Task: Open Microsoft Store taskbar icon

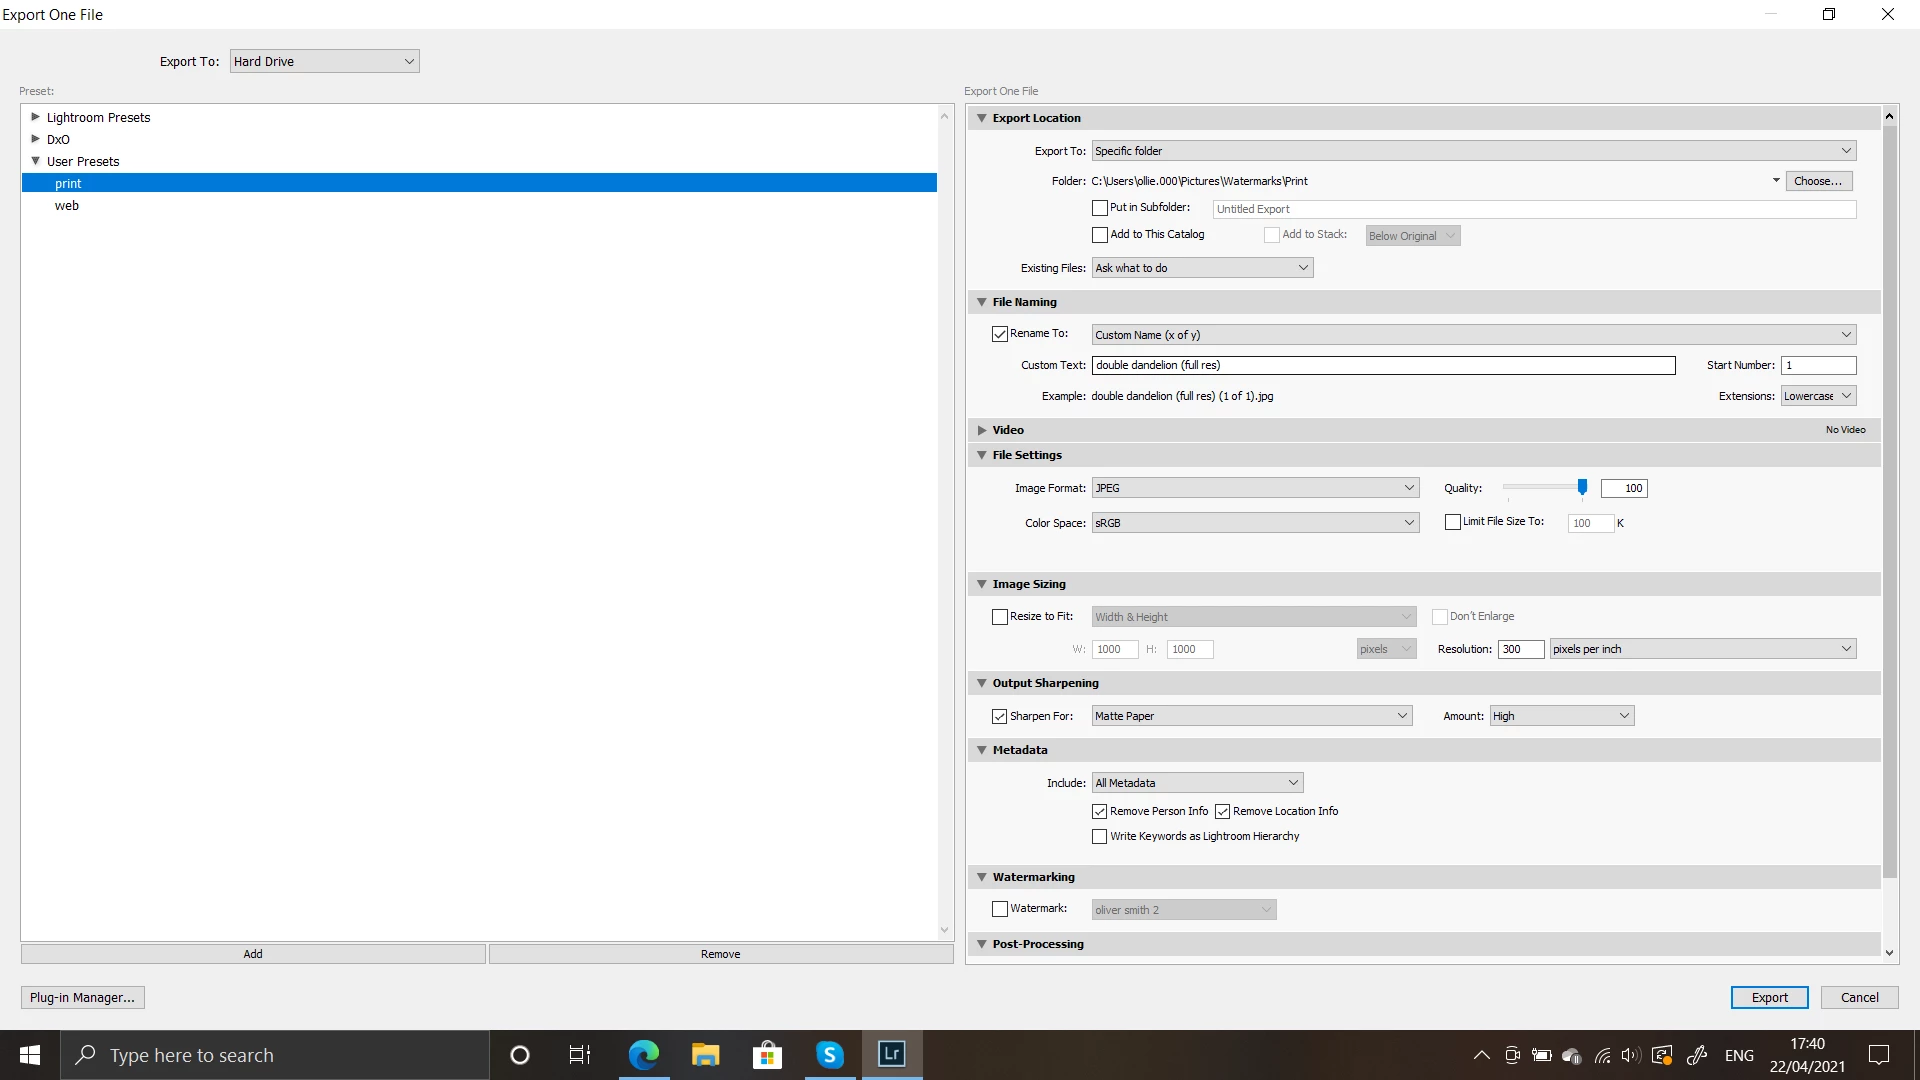Action: click(x=767, y=1054)
